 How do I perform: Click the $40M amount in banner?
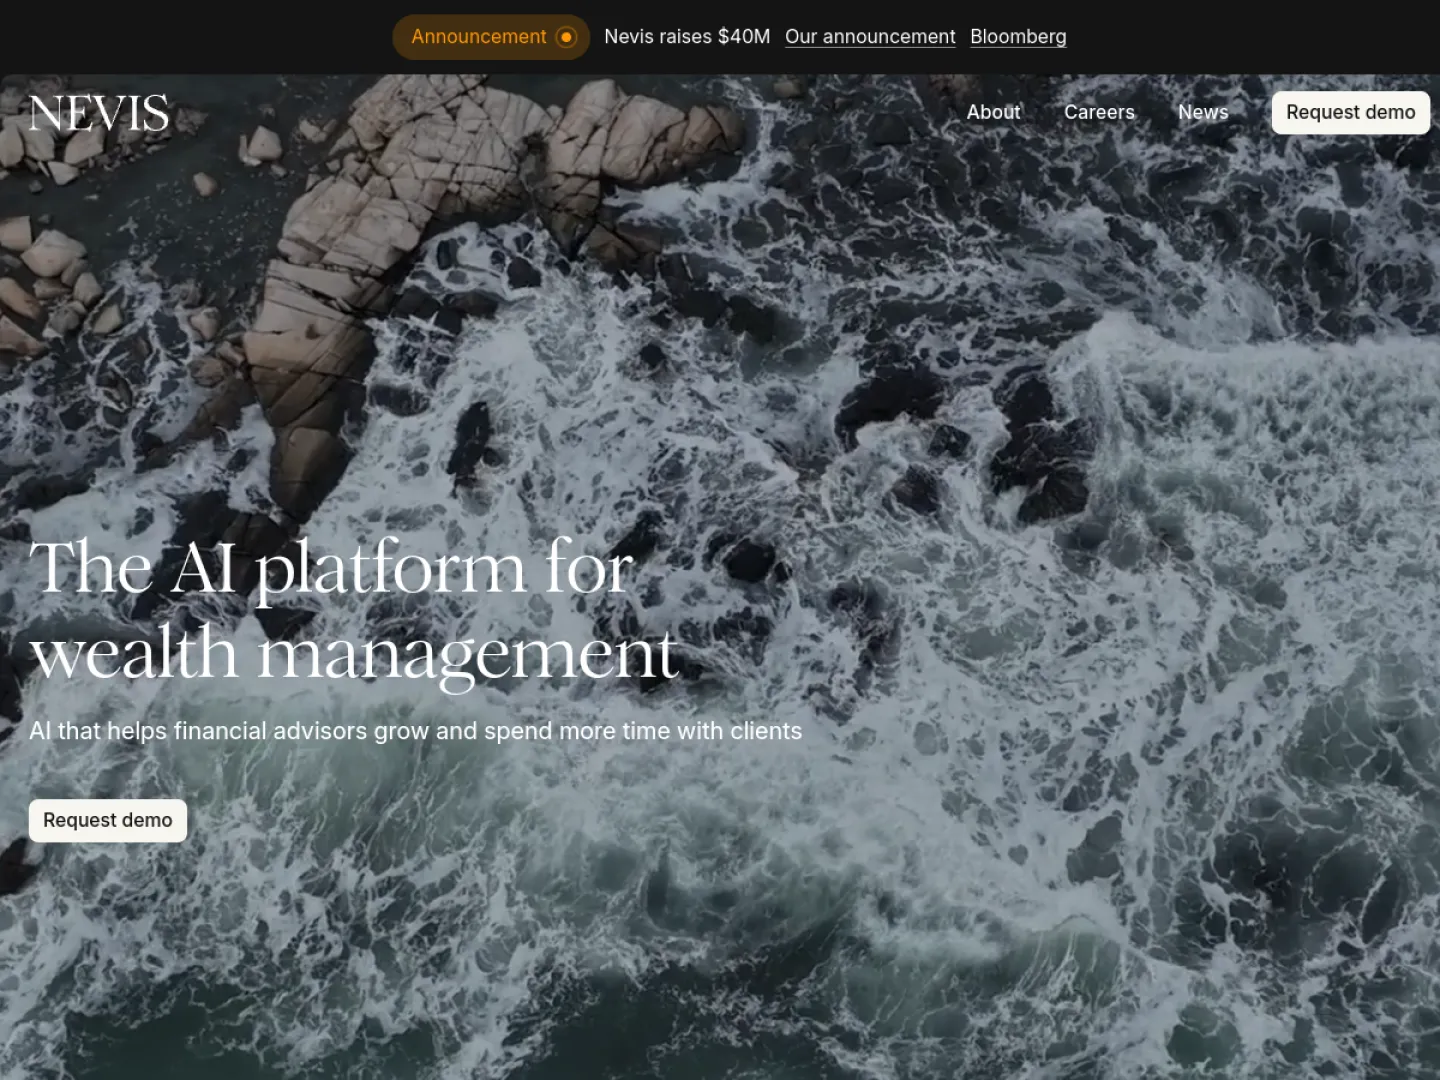744,37
